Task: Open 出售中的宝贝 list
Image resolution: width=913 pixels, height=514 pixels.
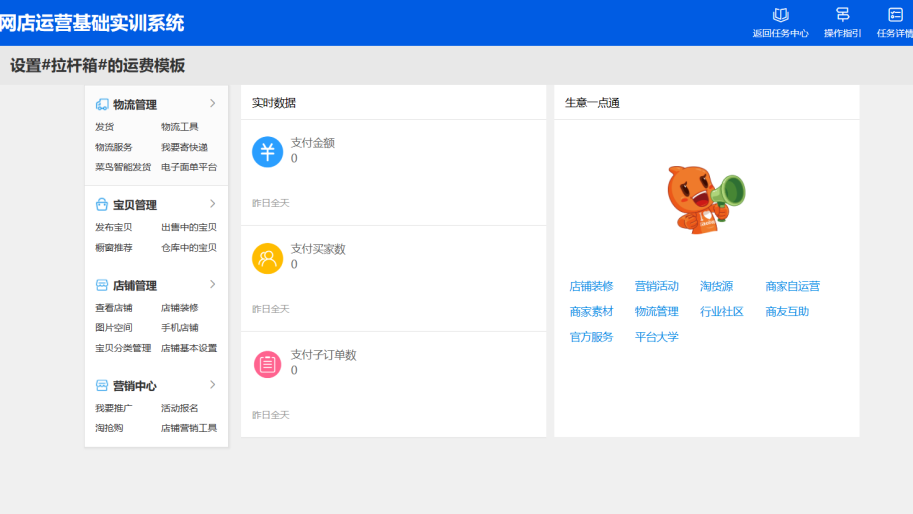Action: coord(189,227)
